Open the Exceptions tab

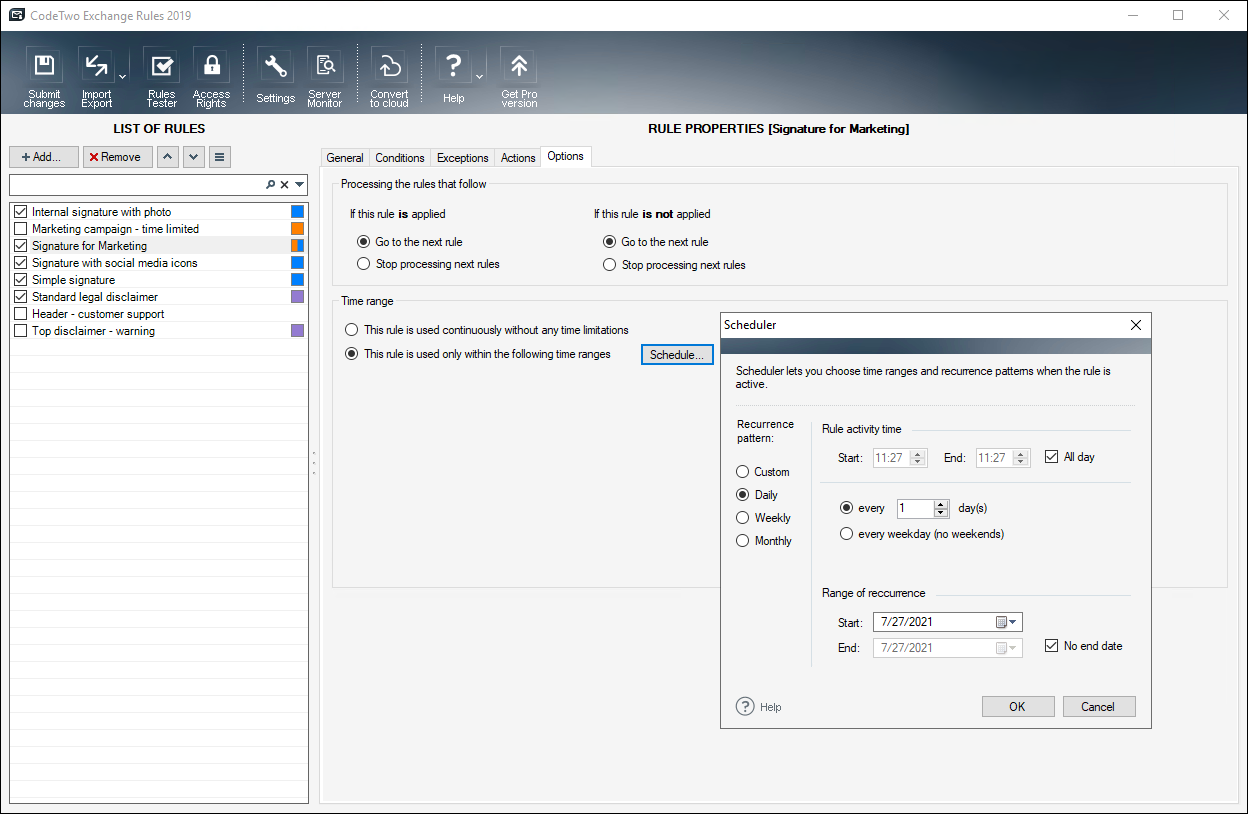coord(463,158)
